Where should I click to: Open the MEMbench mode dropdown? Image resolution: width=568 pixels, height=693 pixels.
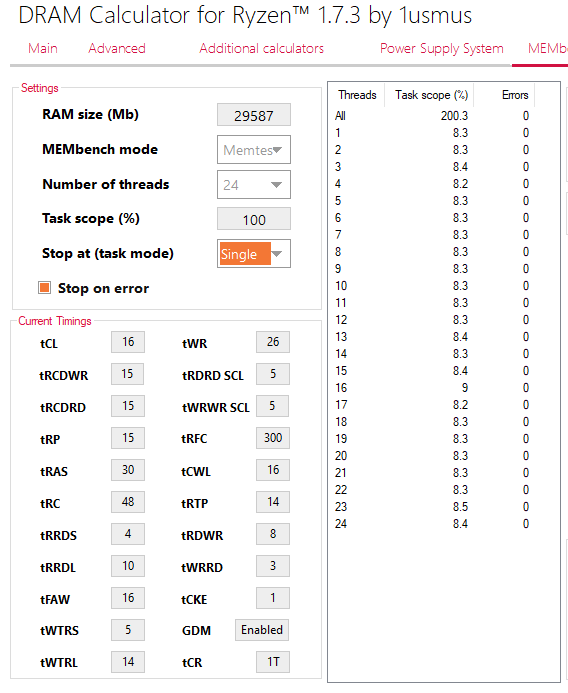(x=254, y=150)
